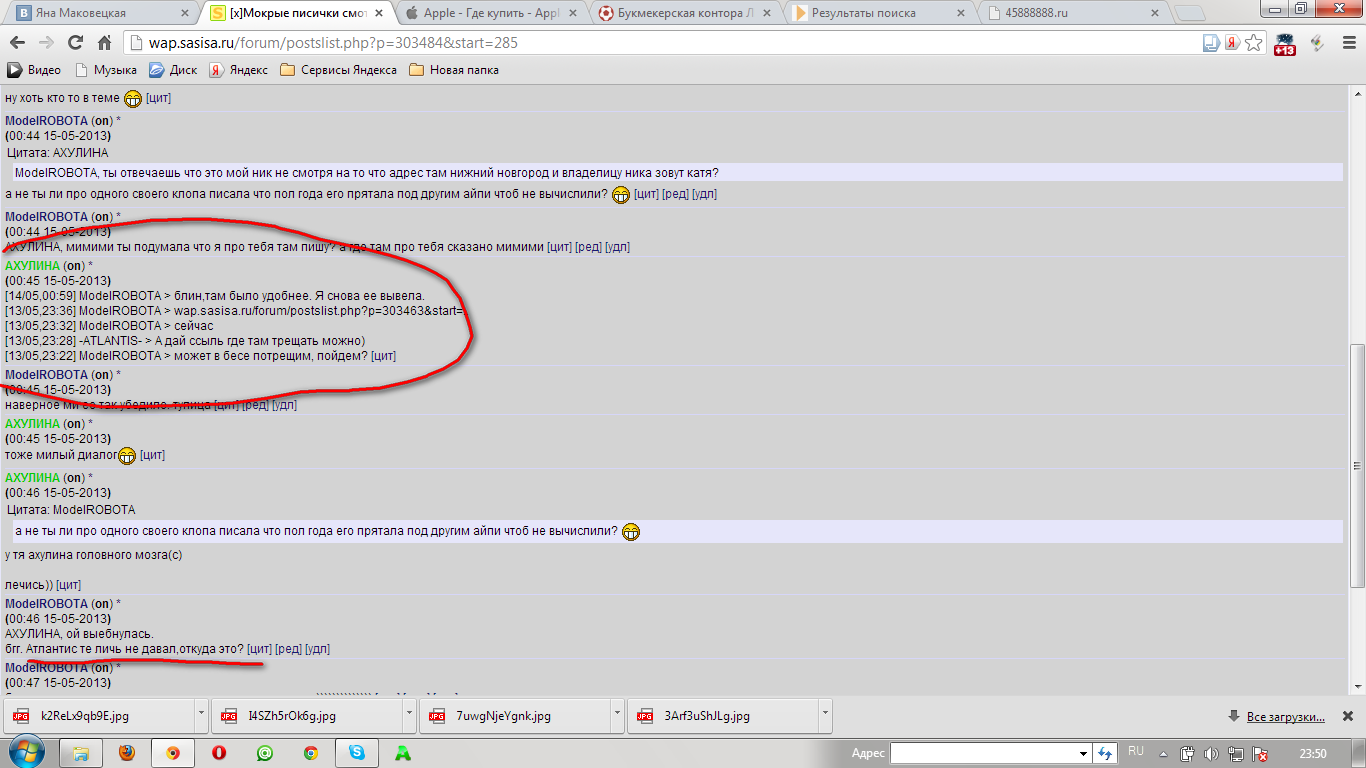Image resolution: width=1366 pixels, height=768 pixels.
Task: Open dropdown arrow next to 7uwgNjeYgnk.jpg
Action: tap(617, 716)
